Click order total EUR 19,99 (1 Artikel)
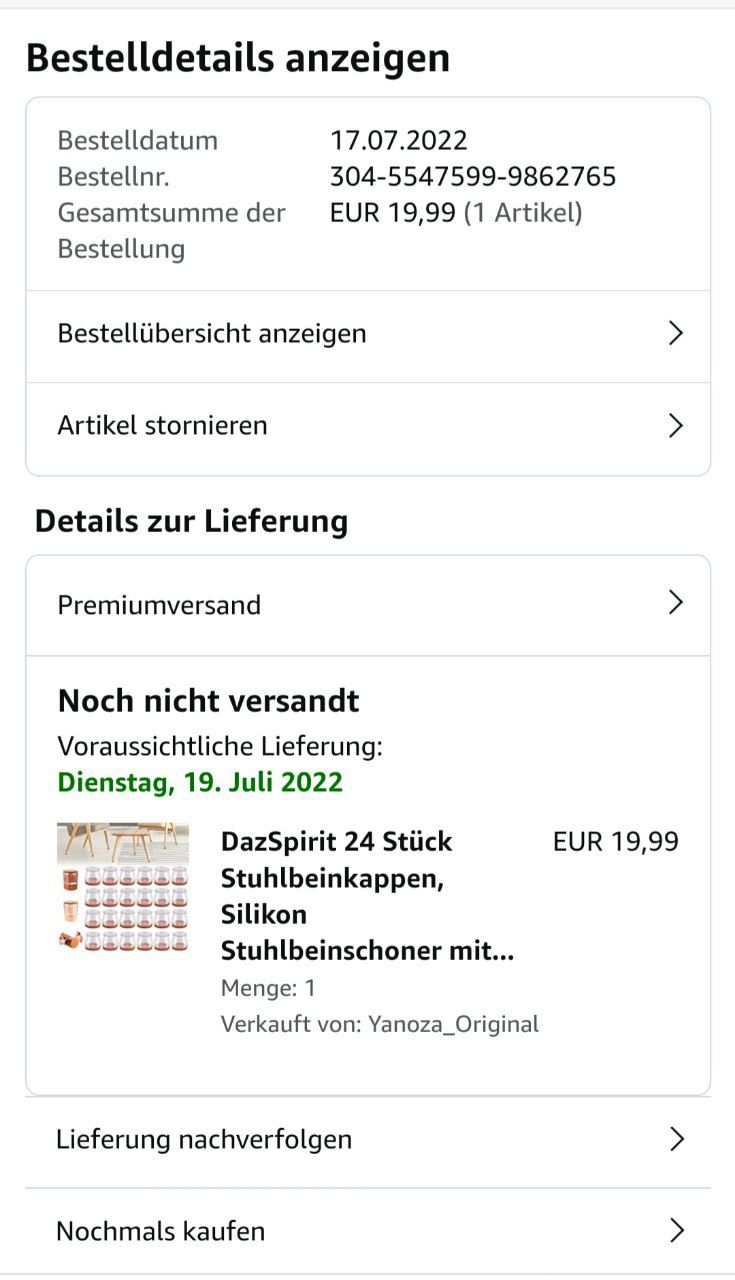This screenshot has height=1280, width=735. [x=456, y=213]
